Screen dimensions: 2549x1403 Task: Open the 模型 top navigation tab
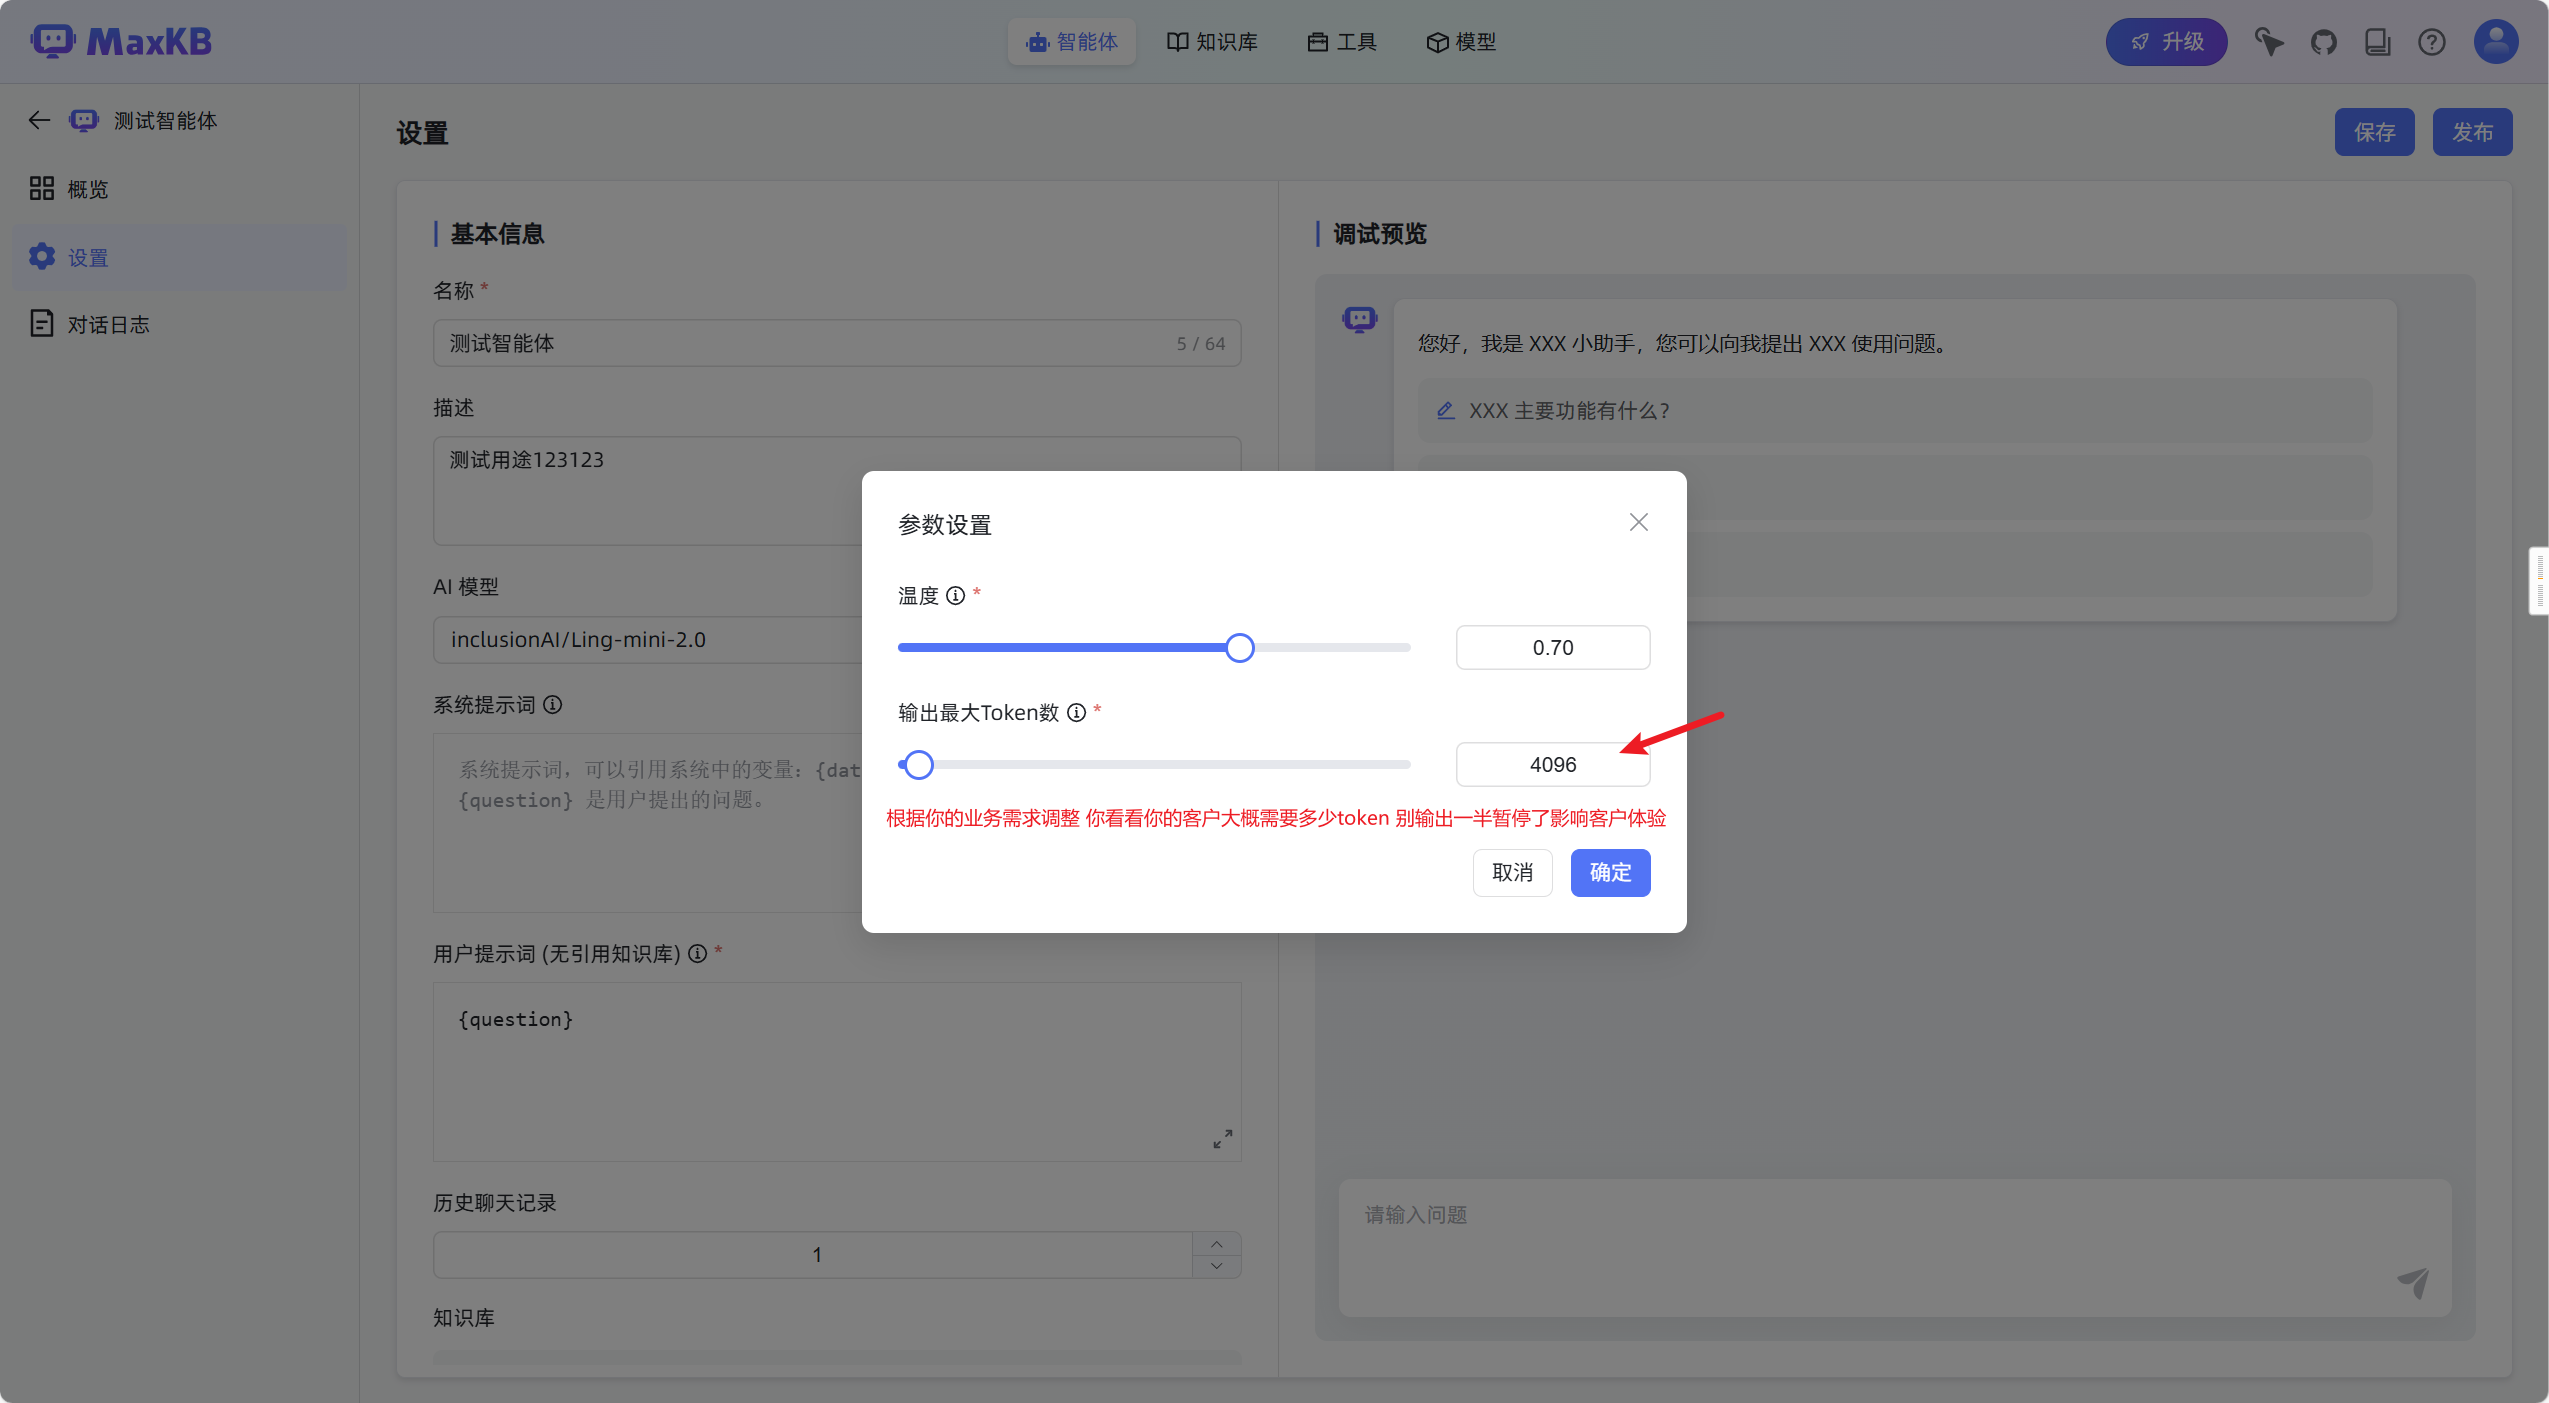pos(1461,42)
